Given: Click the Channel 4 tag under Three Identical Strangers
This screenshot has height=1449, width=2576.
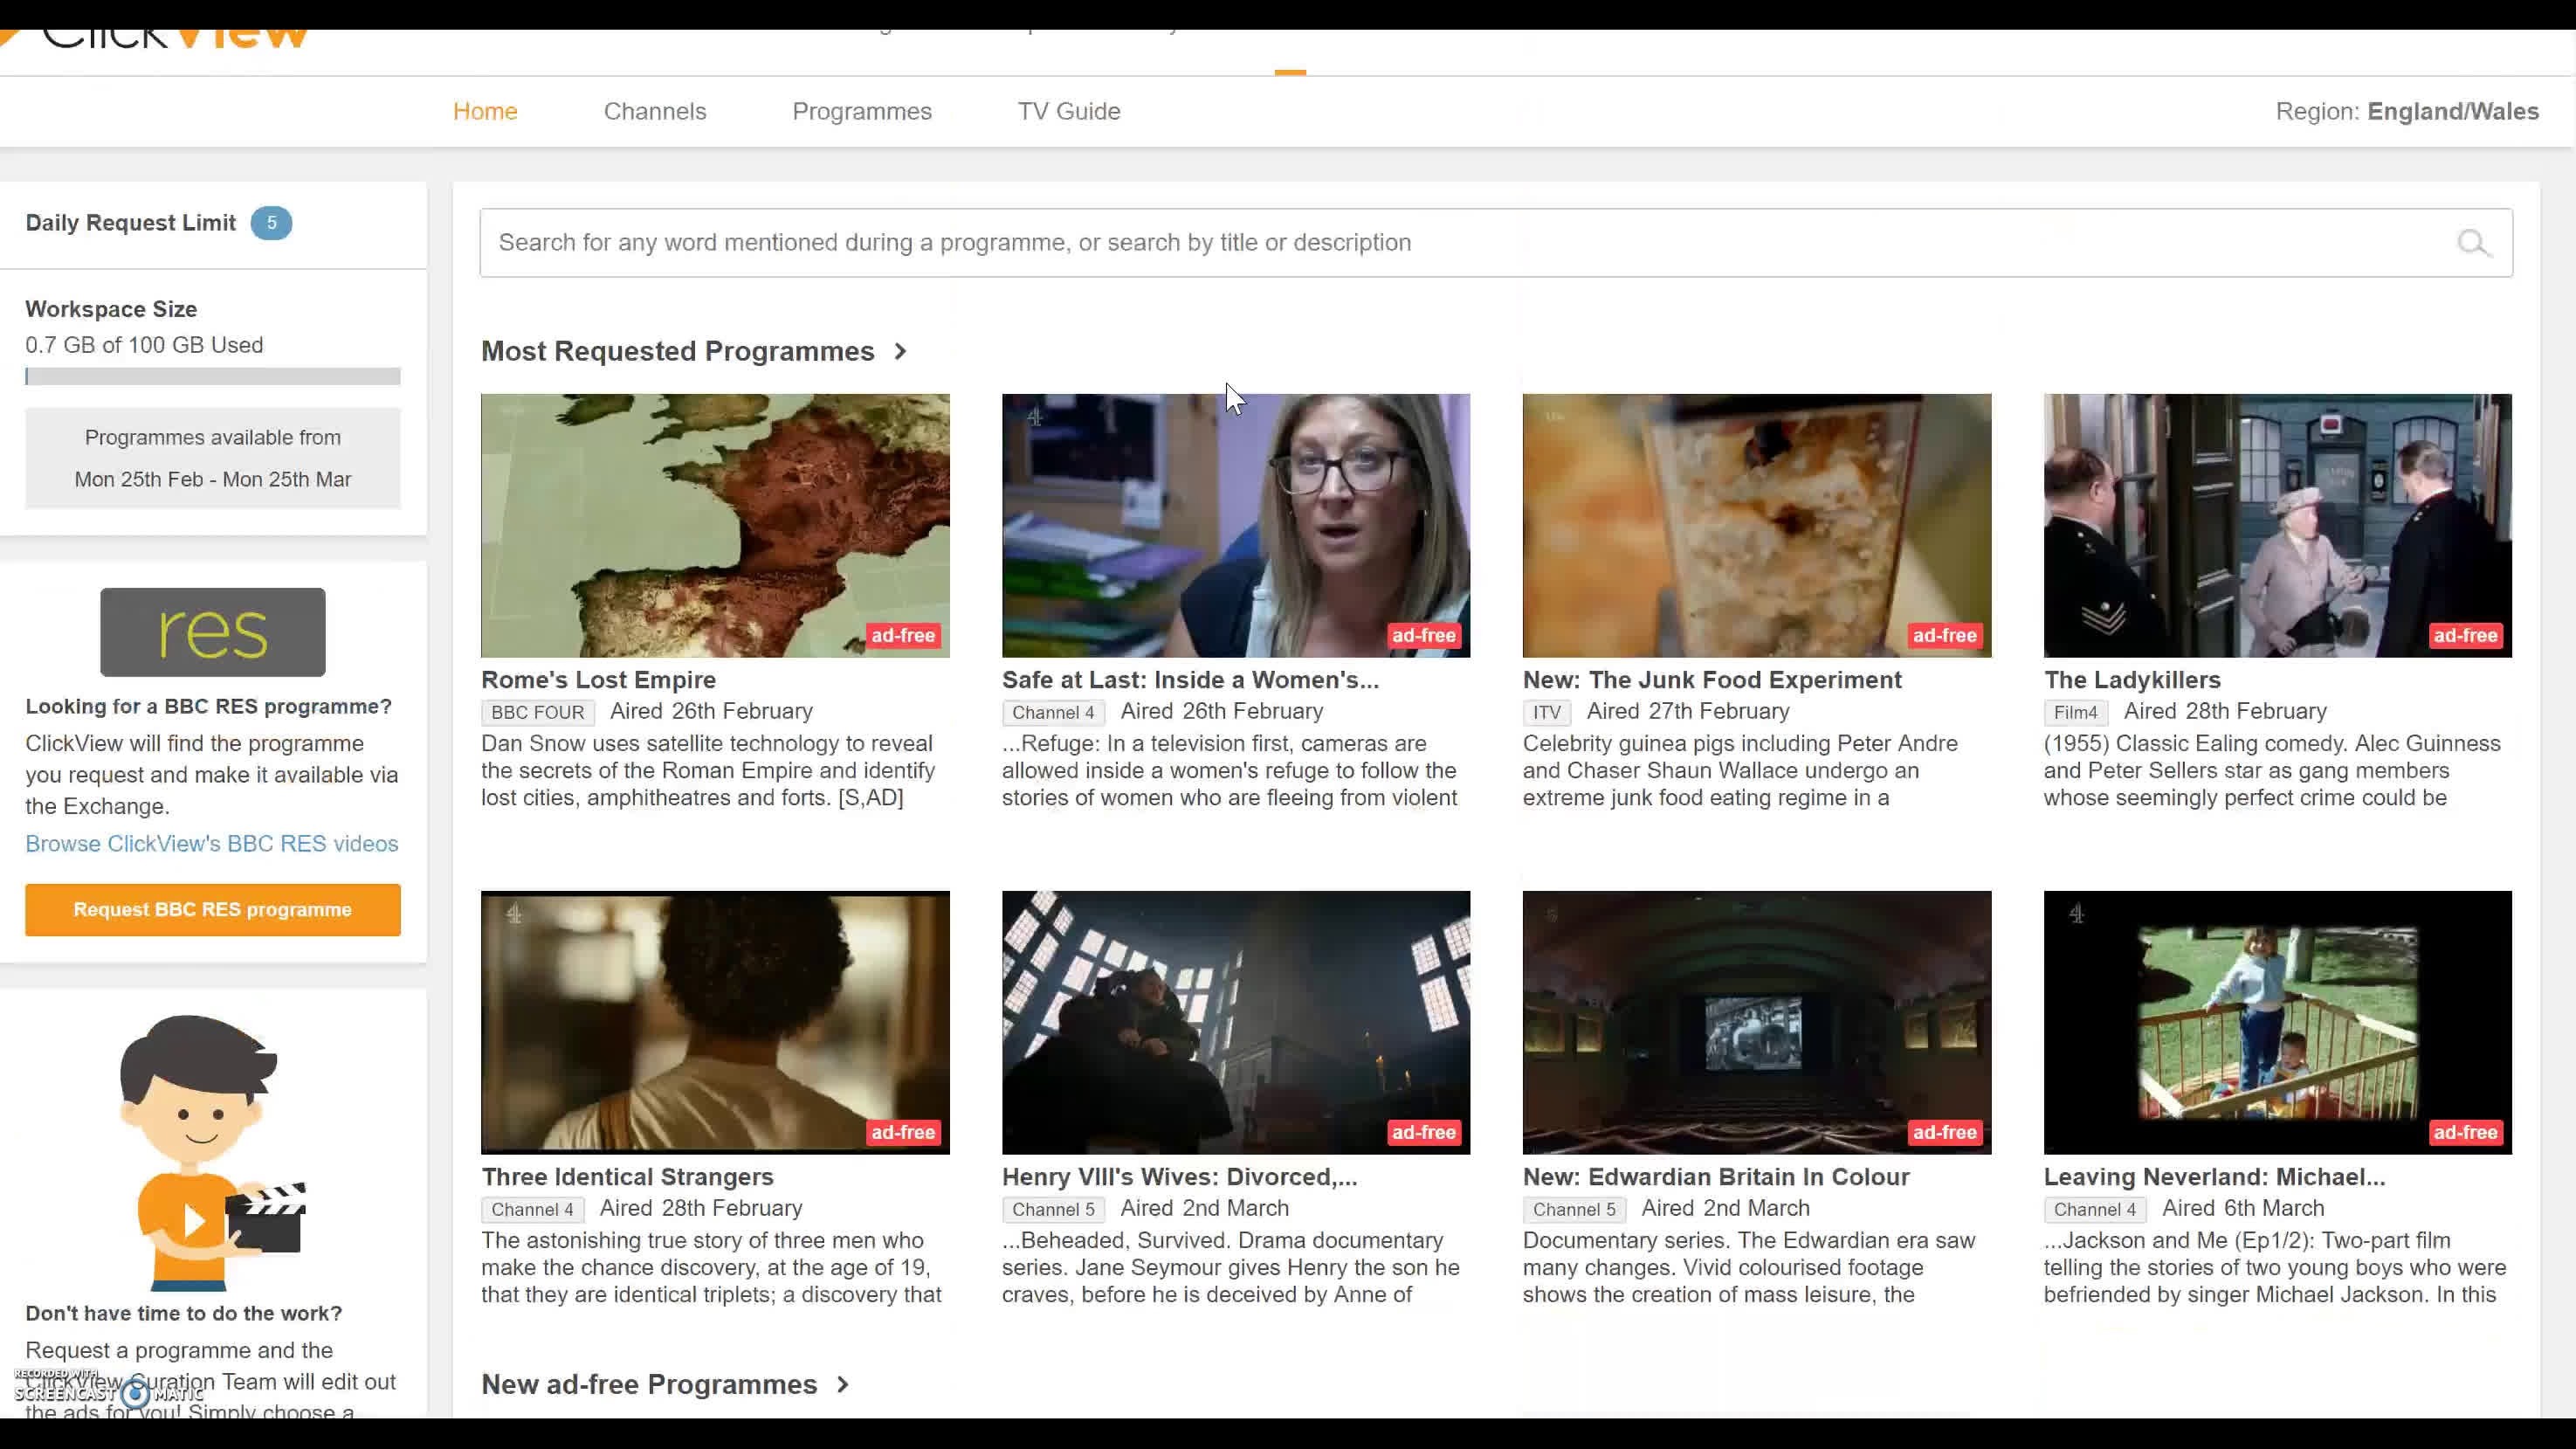Looking at the screenshot, I should [532, 1210].
